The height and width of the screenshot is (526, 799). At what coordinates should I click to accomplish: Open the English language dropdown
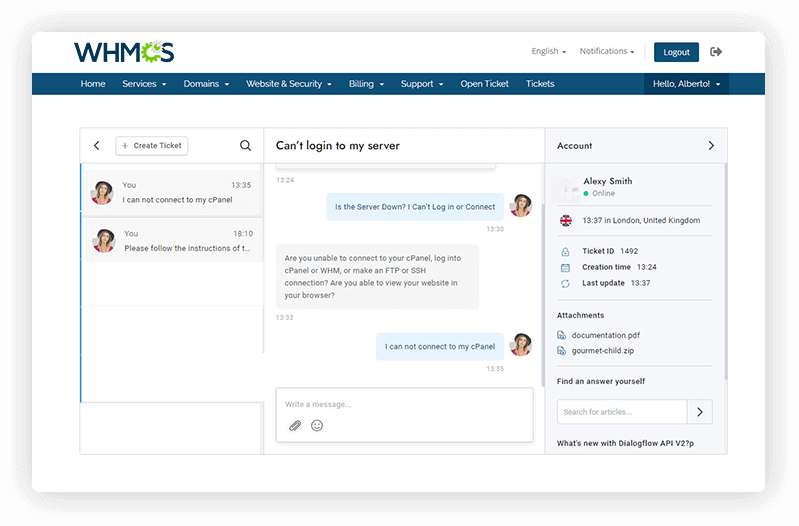(x=548, y=52)
